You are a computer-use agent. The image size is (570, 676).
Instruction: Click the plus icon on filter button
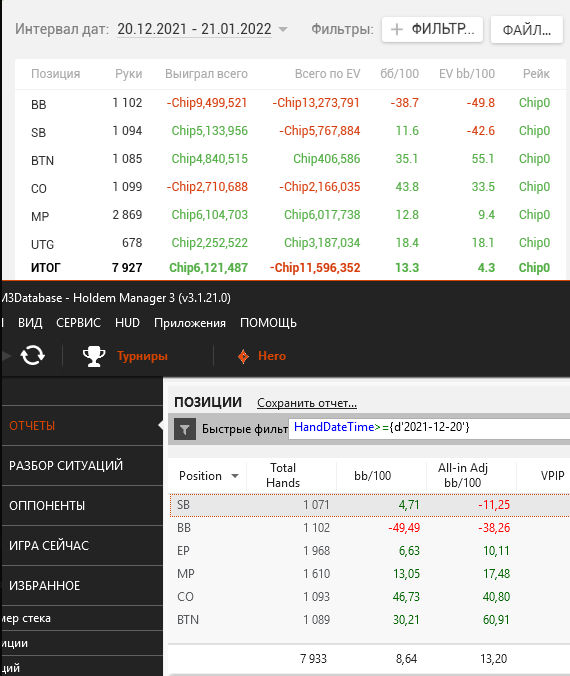pos(397,29)
